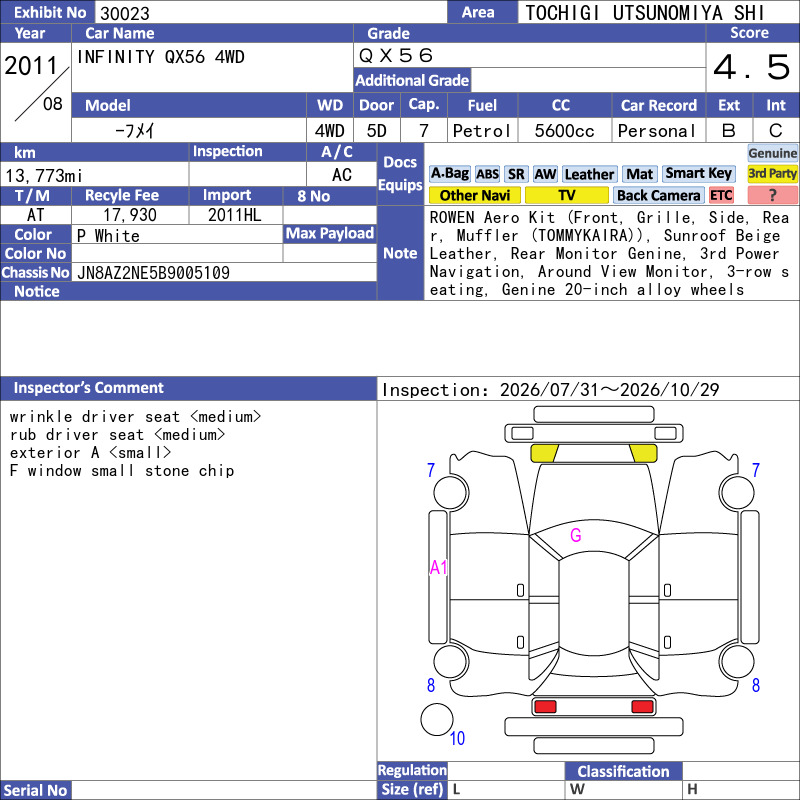800x800 pixels.
Task: Click the score value 4.5
Action: (752, 67)
